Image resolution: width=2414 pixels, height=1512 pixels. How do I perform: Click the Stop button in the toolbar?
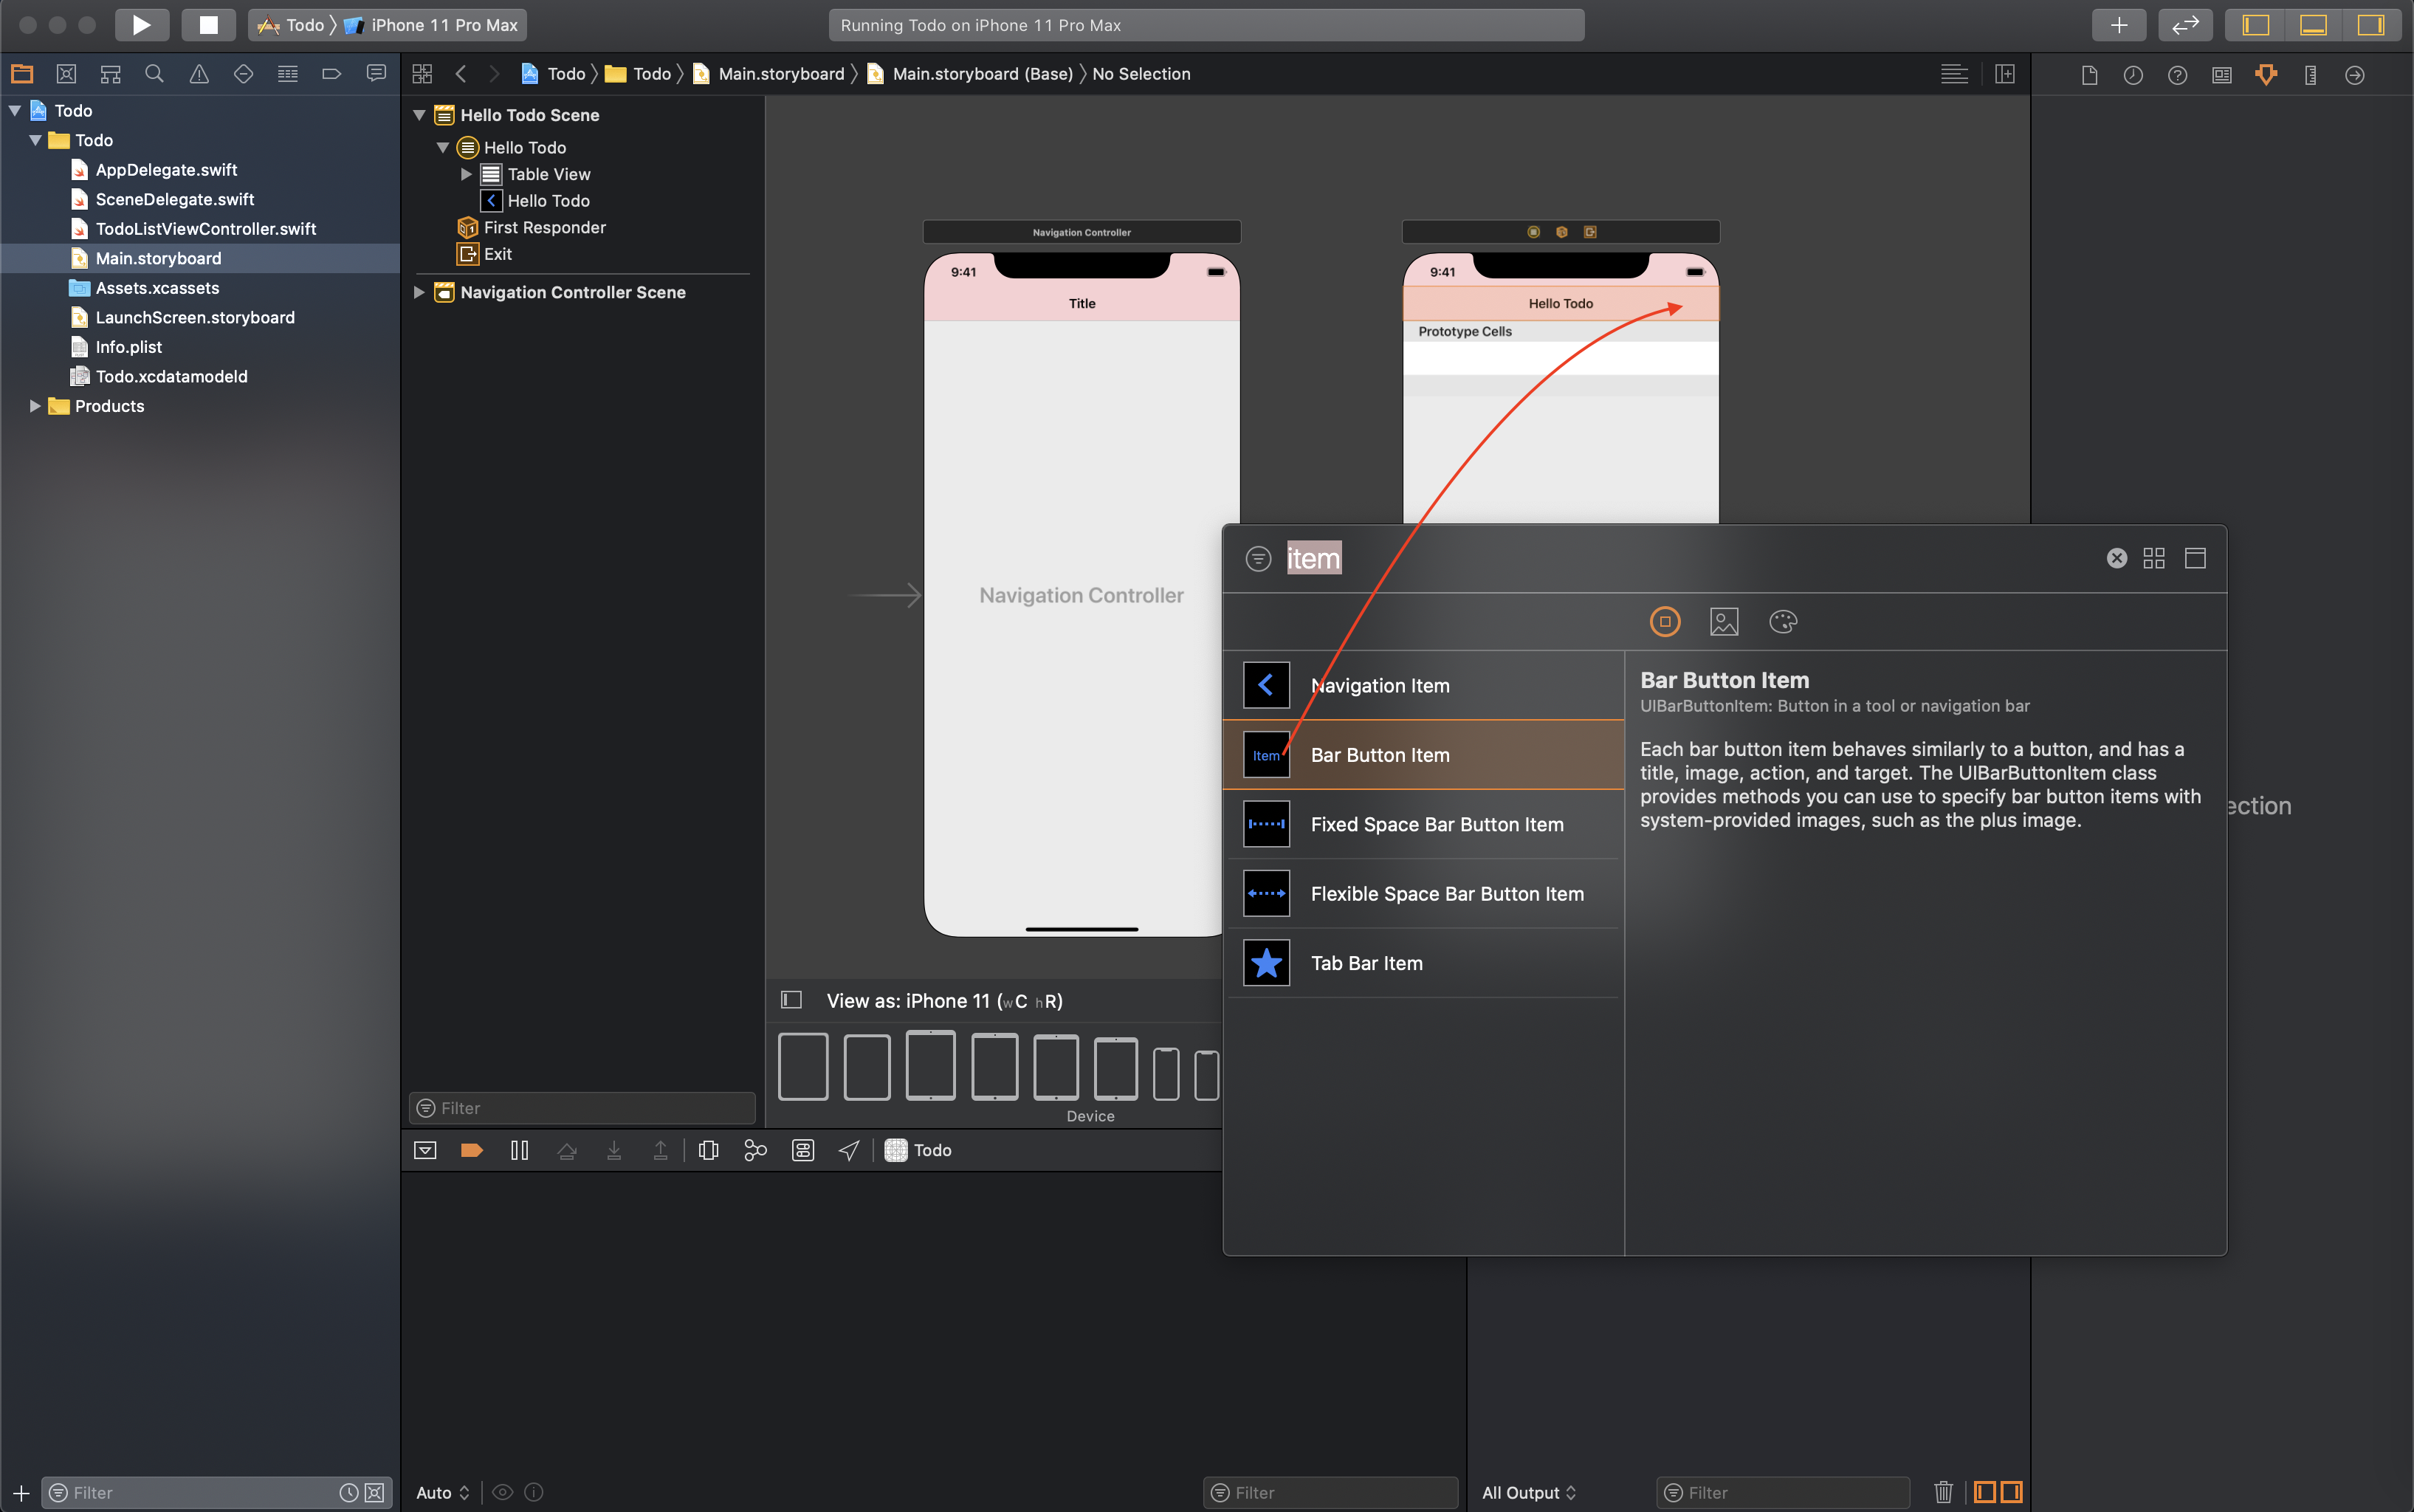point(208,25)
